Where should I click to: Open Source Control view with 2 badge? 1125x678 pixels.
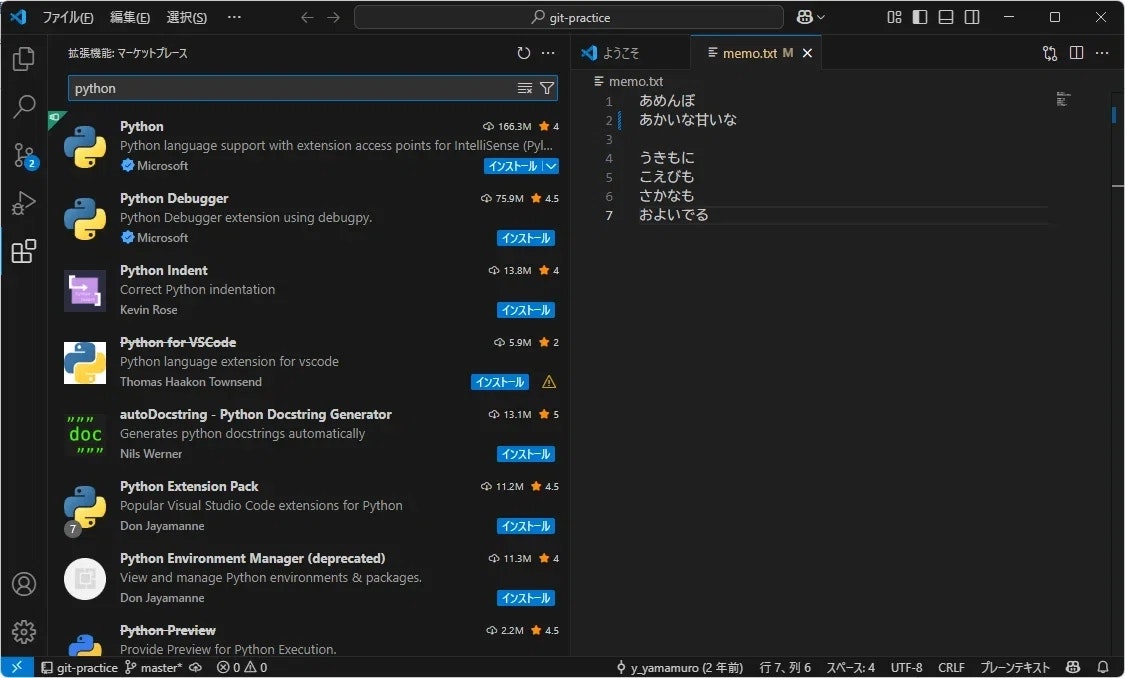click(24, 155)
